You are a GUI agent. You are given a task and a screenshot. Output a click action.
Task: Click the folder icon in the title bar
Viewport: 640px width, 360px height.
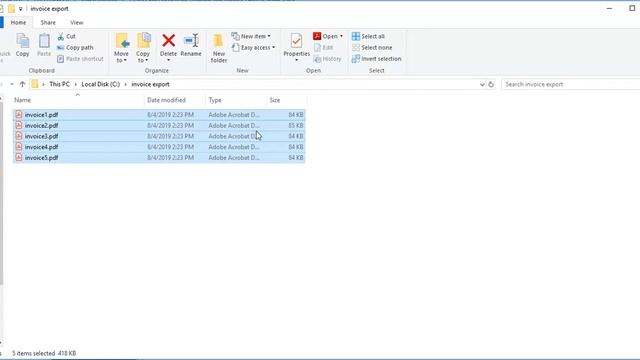click(x=11, y=8)
